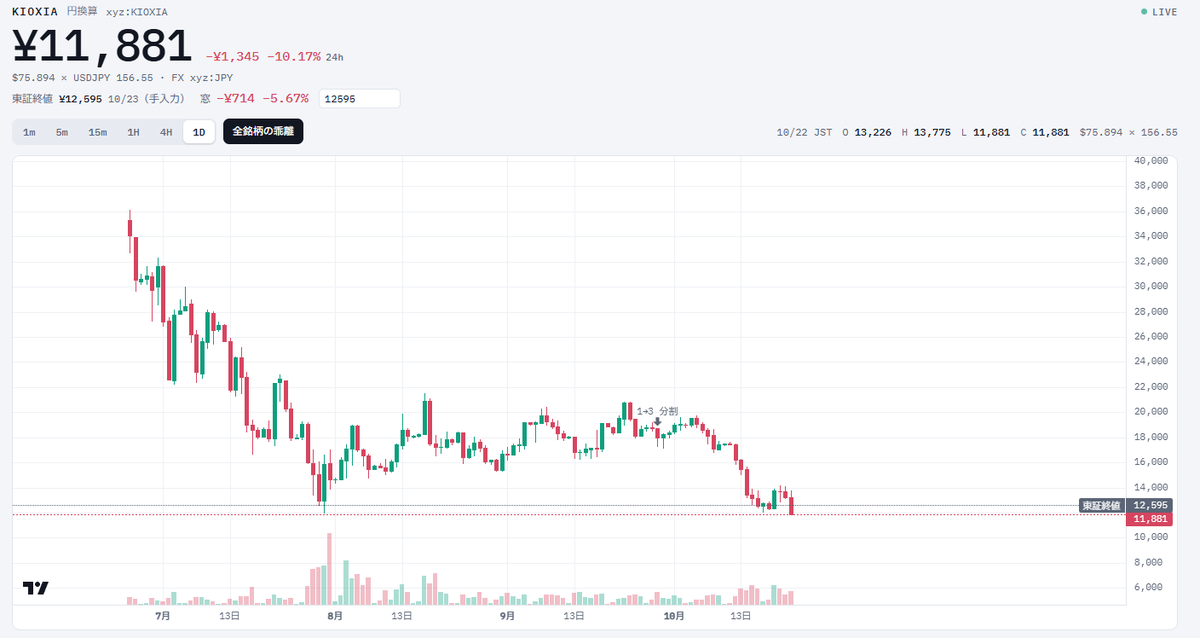Click the KIOXIA ticker title
1200x638 pixels.
(34, 11)
